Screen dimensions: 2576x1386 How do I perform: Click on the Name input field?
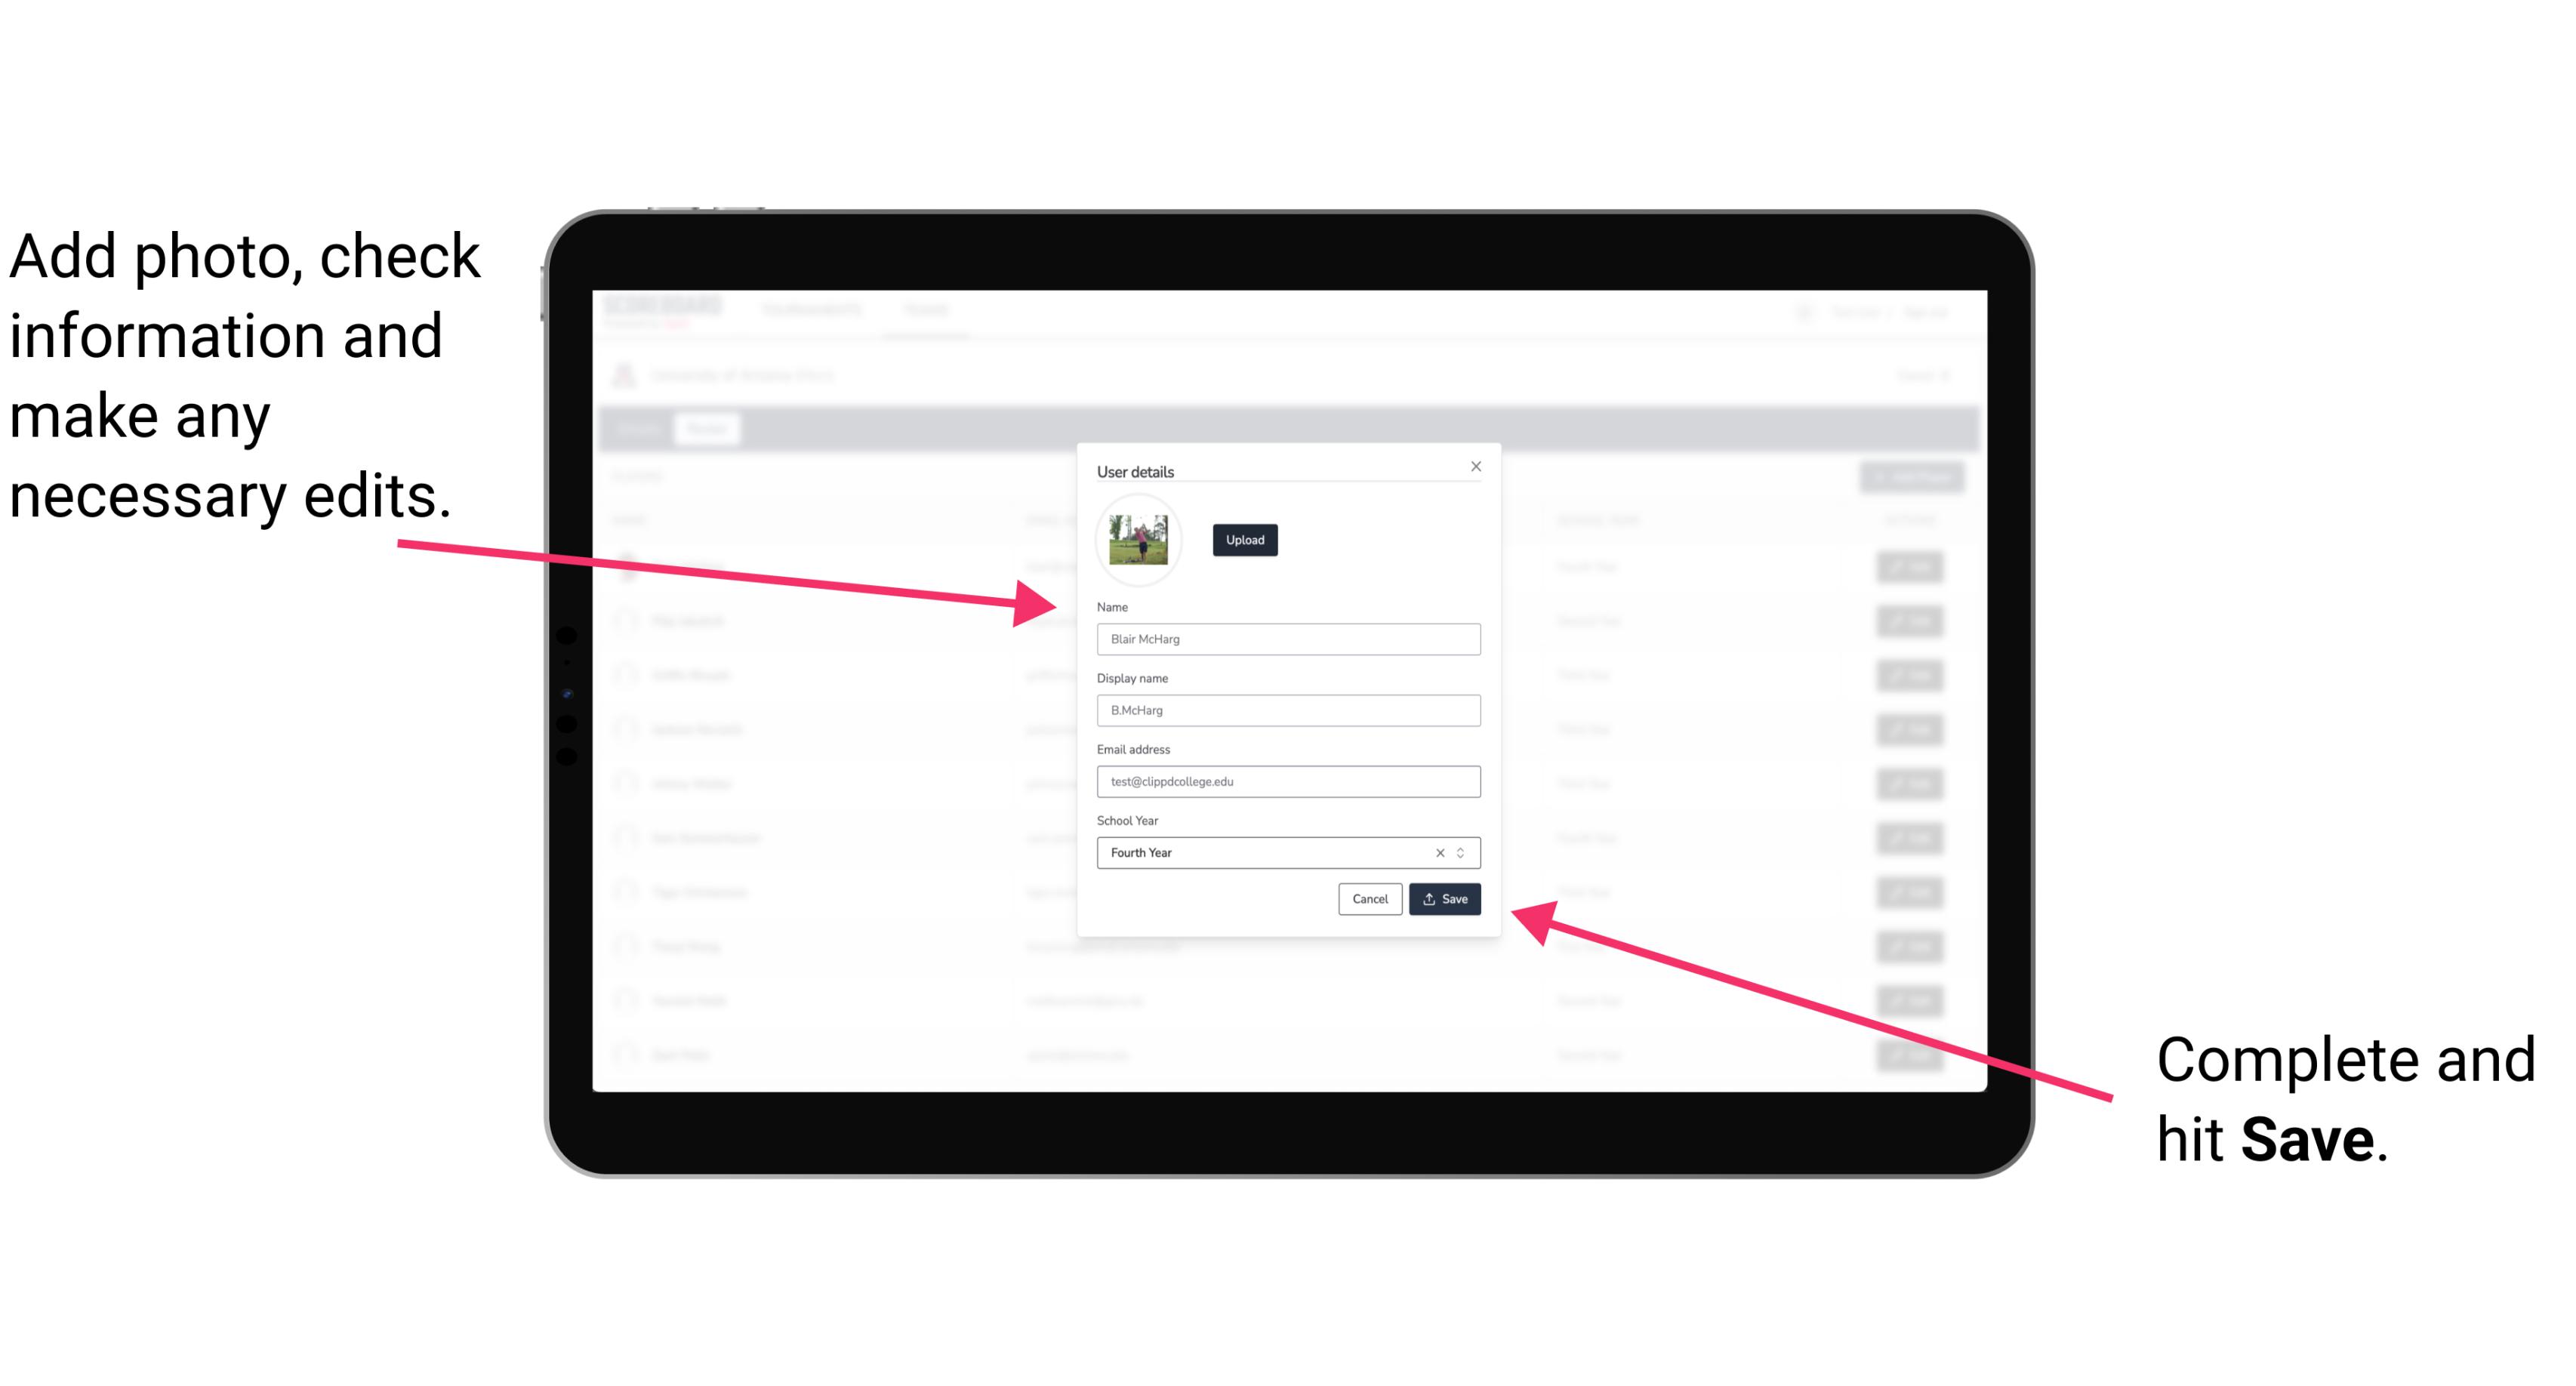point(1289,639)
